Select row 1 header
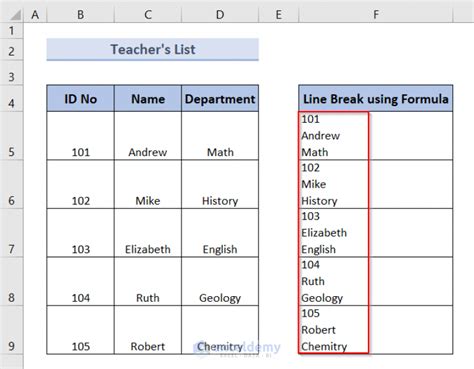The height and width of the screenshot is (369, 474). click(12, 31)
